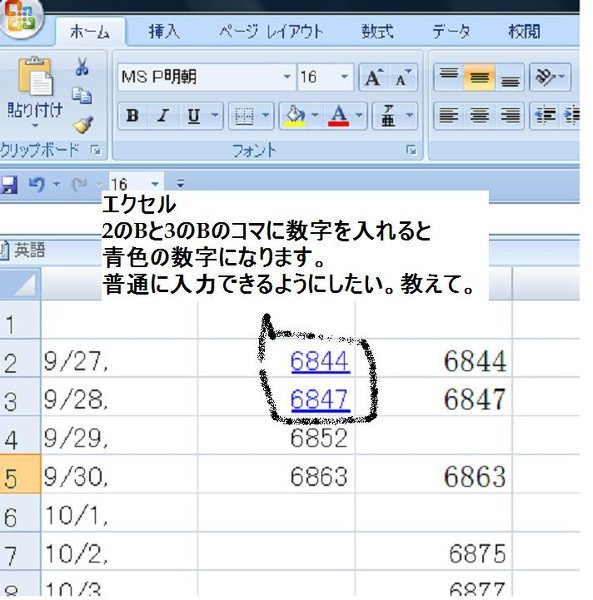Open font dialog launcher in フォント group
Screen dimensions: 593x600
pos(411,150)
